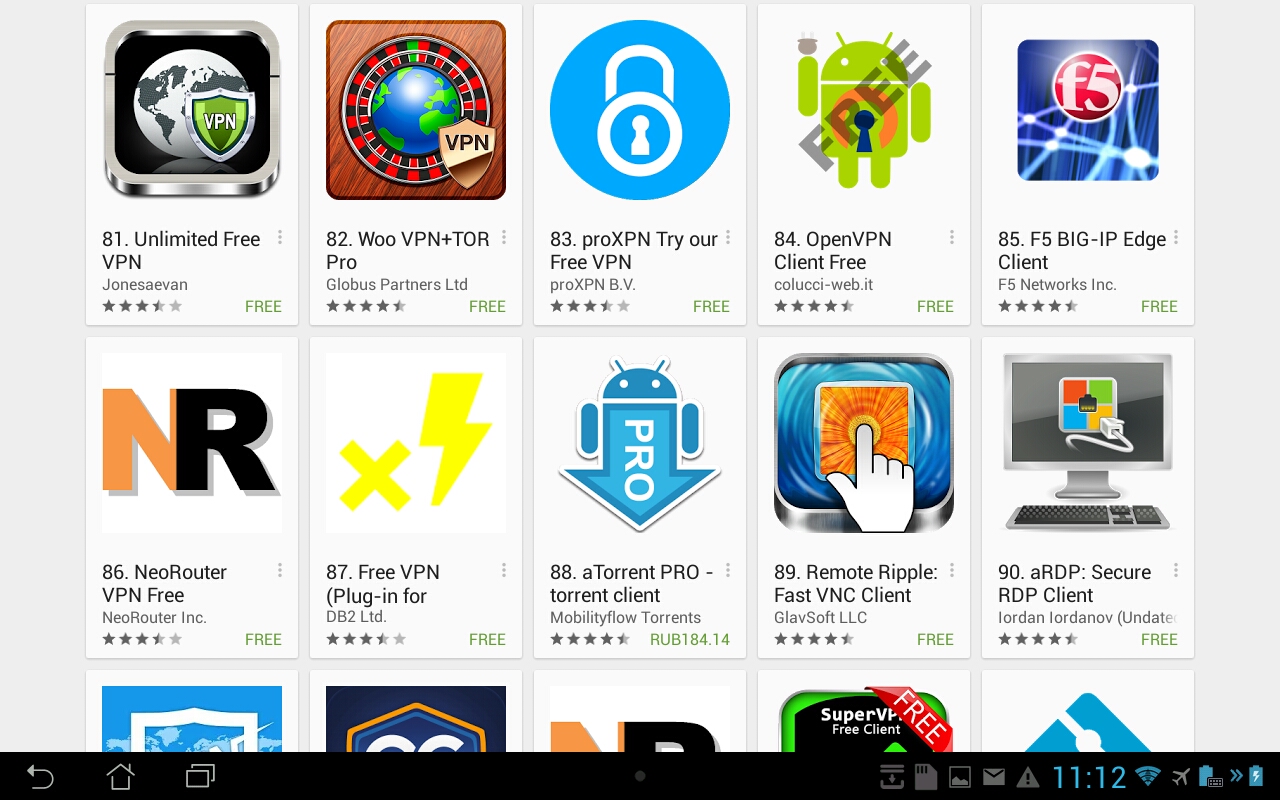Tap the NeoRouter VPN Free NR icon
The image size is (1280, 800).
coord(192,443)
